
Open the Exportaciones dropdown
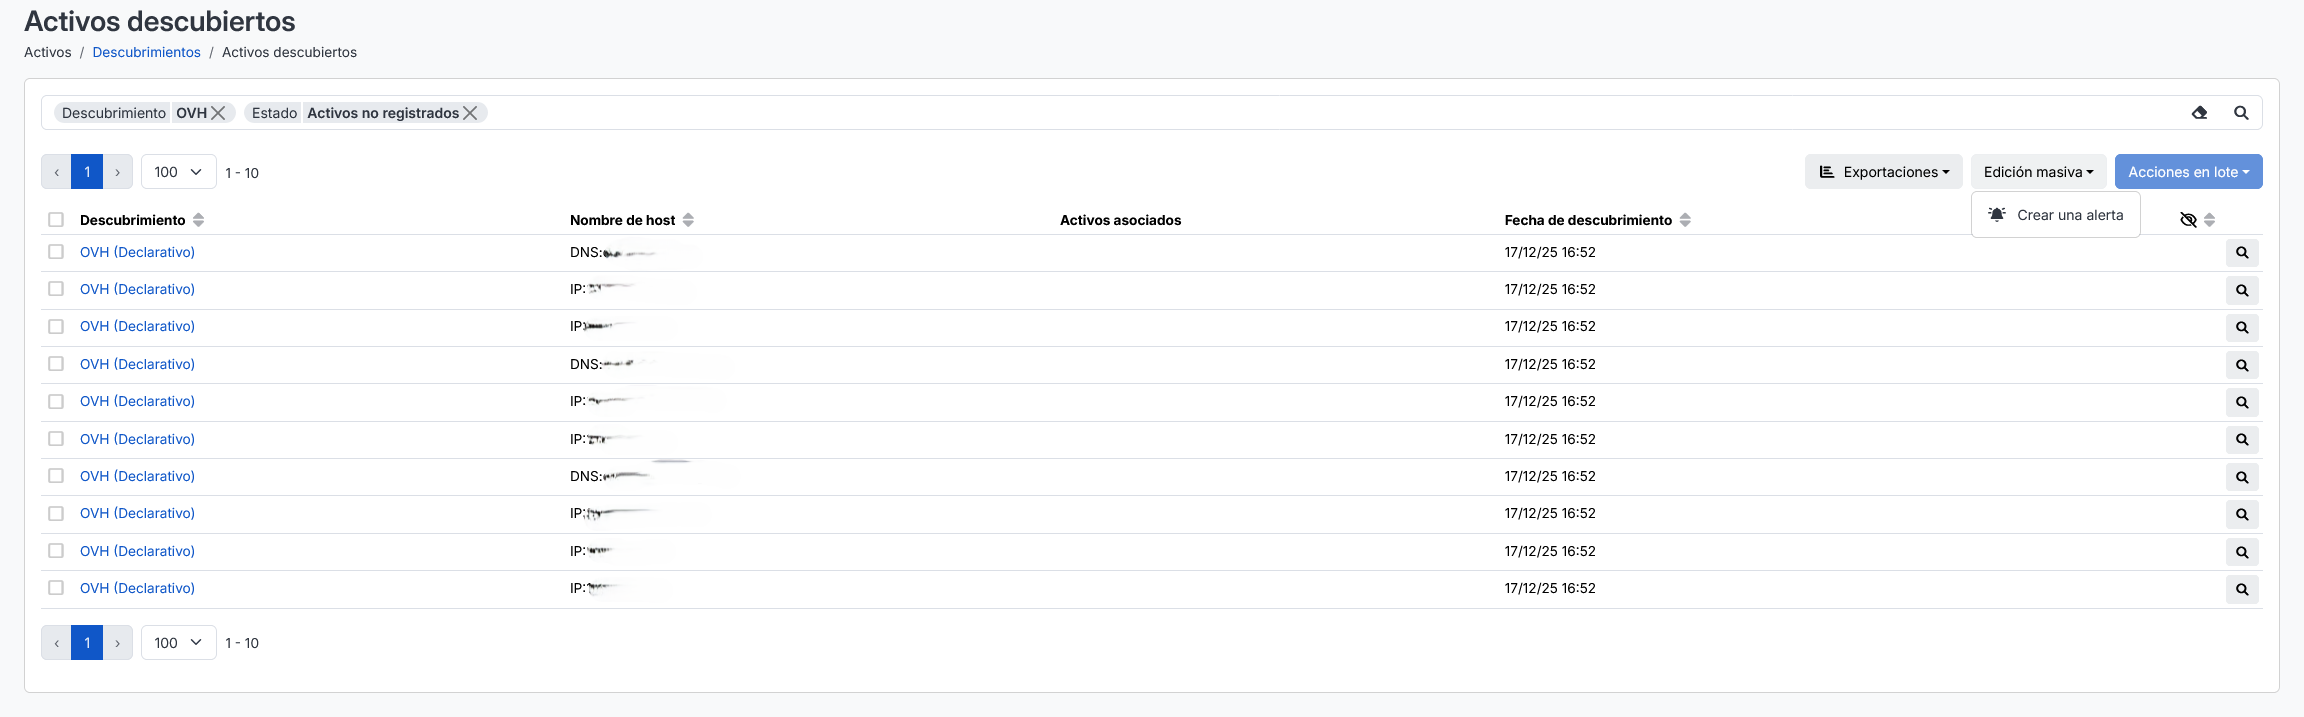(x=1884, y=172)
